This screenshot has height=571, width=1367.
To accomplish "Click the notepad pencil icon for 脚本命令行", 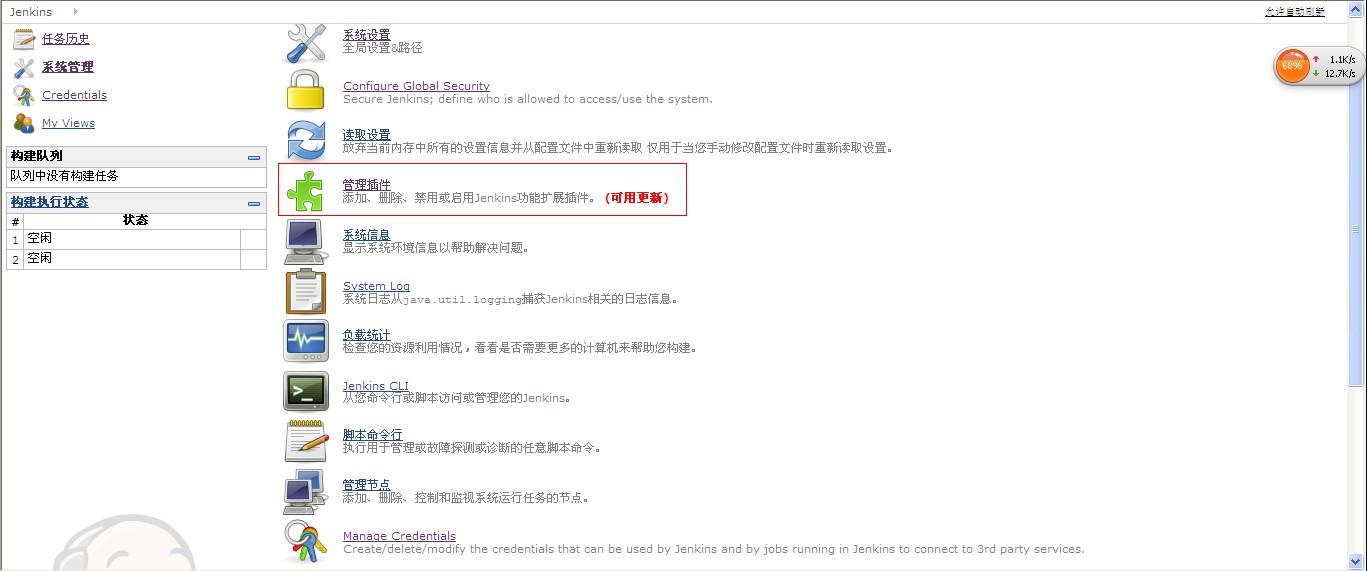I will pyautogui.click(x=305, y=441).
